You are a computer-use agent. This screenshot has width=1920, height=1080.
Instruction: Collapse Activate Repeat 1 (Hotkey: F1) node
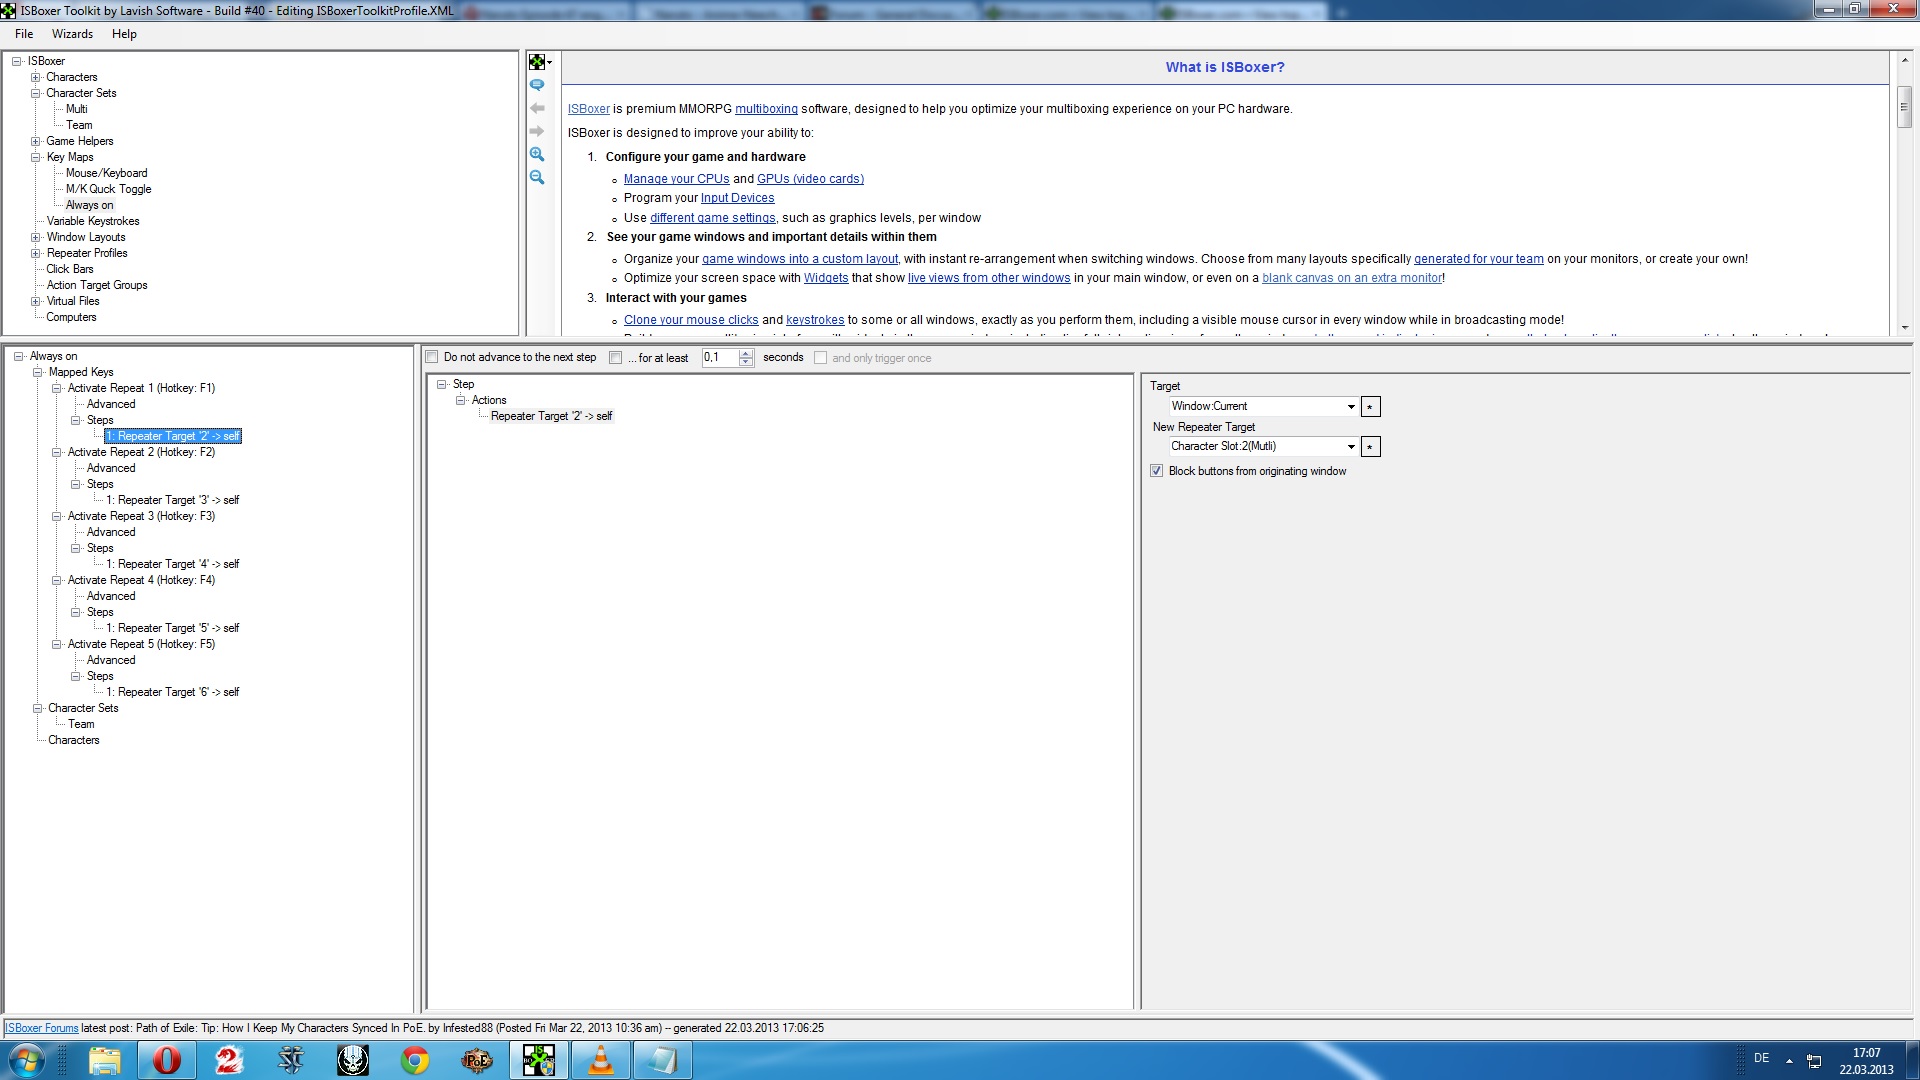tap(57, 388)
